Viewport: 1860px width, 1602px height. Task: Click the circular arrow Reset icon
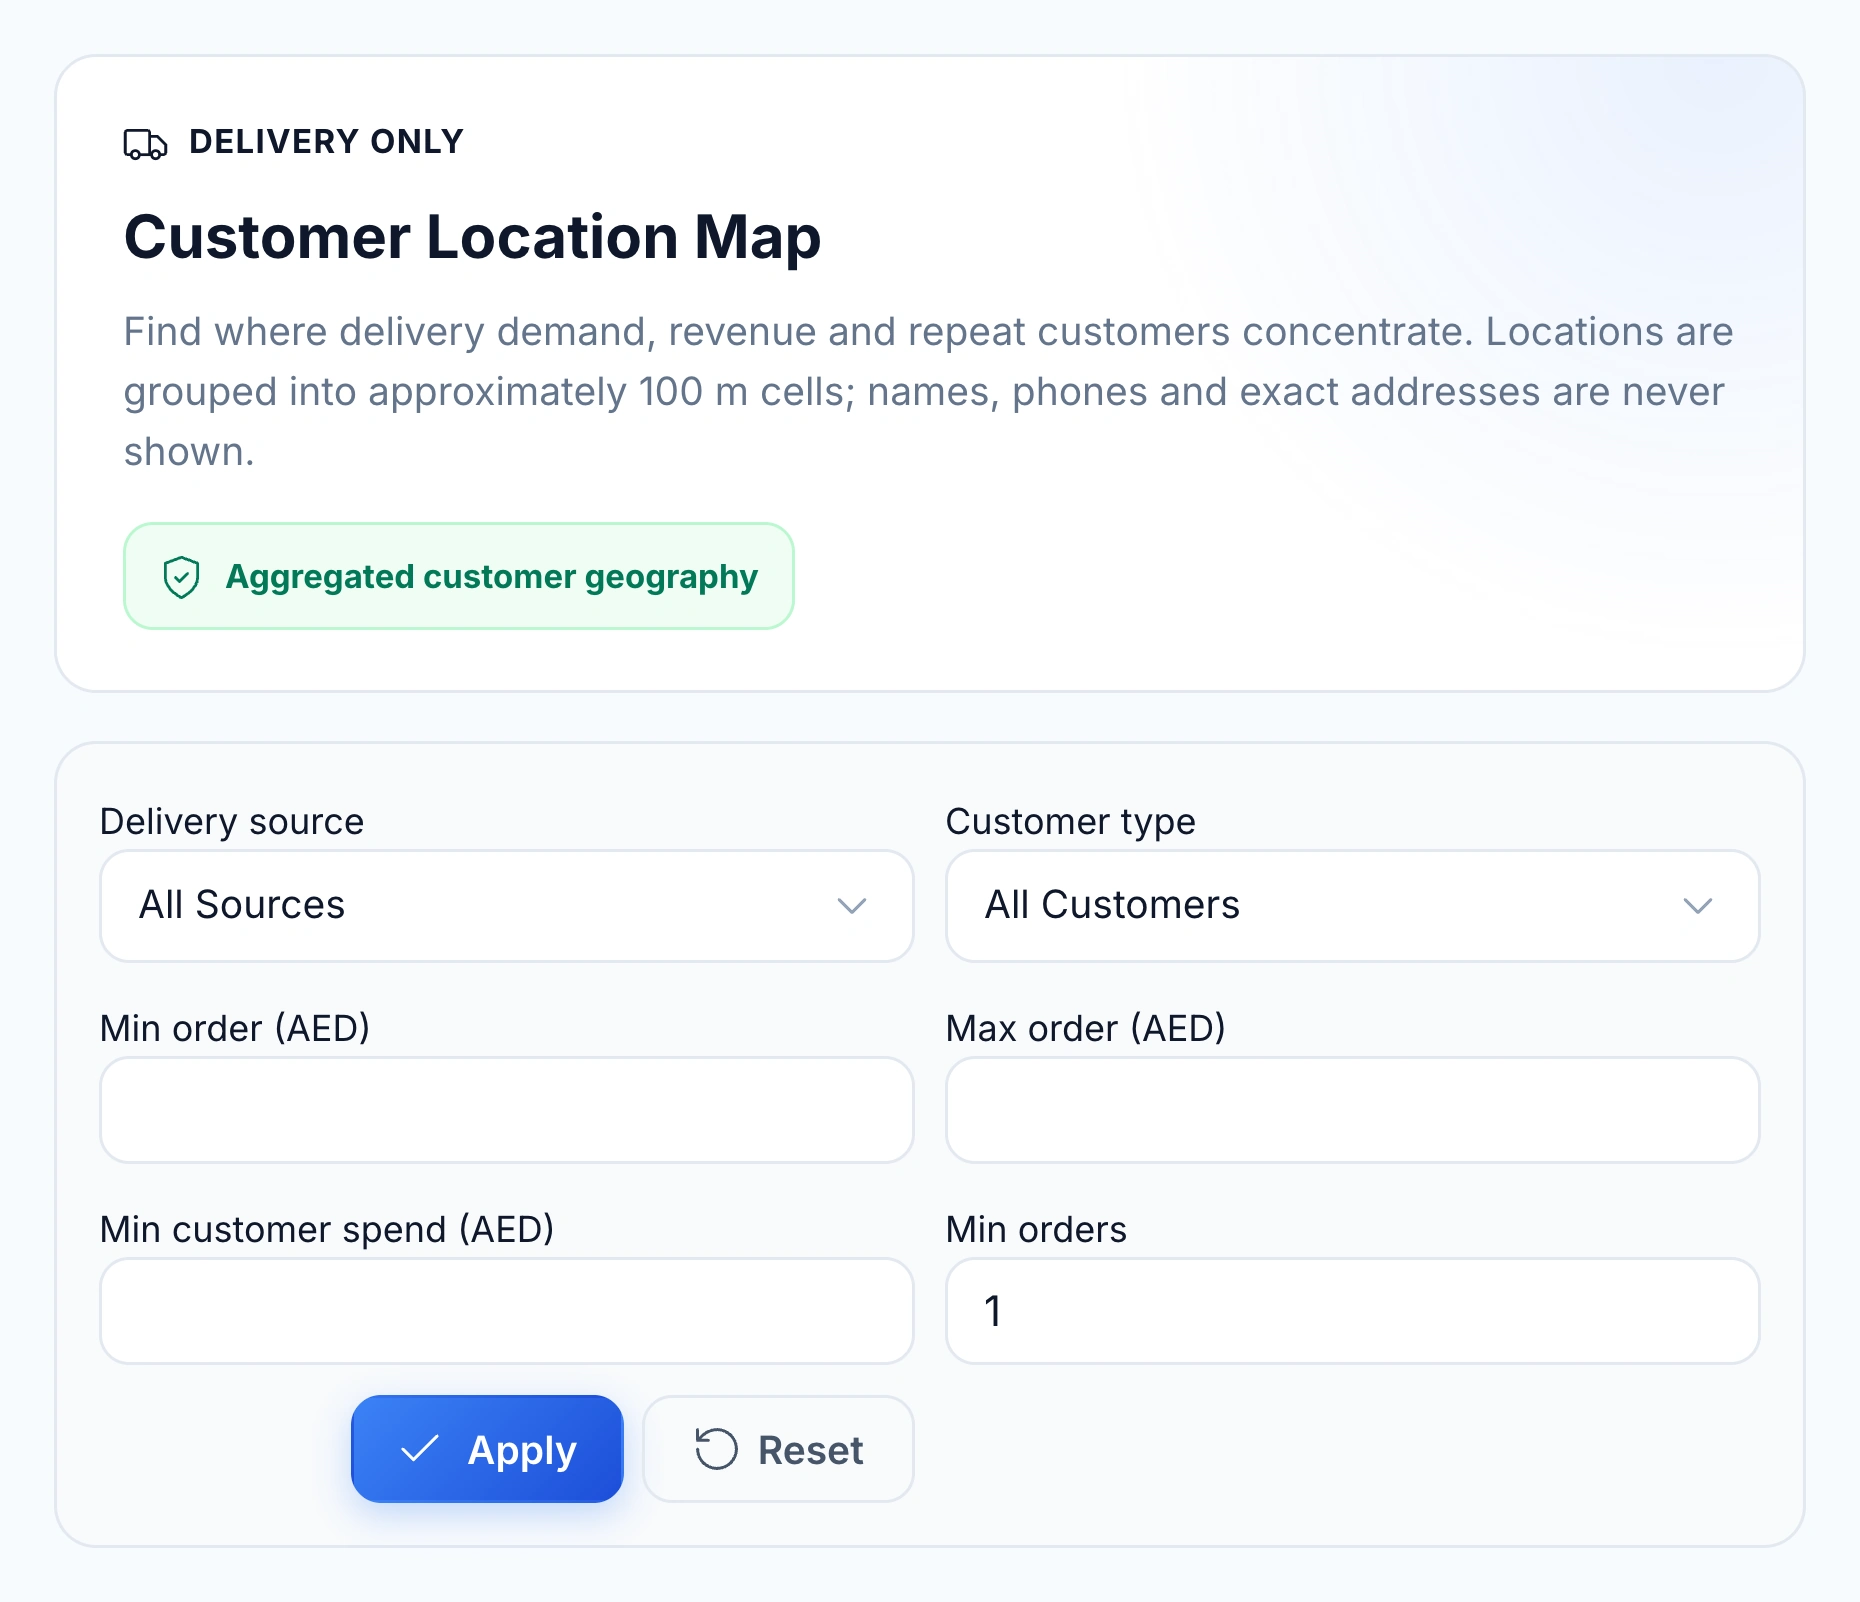pos(716,1449)
